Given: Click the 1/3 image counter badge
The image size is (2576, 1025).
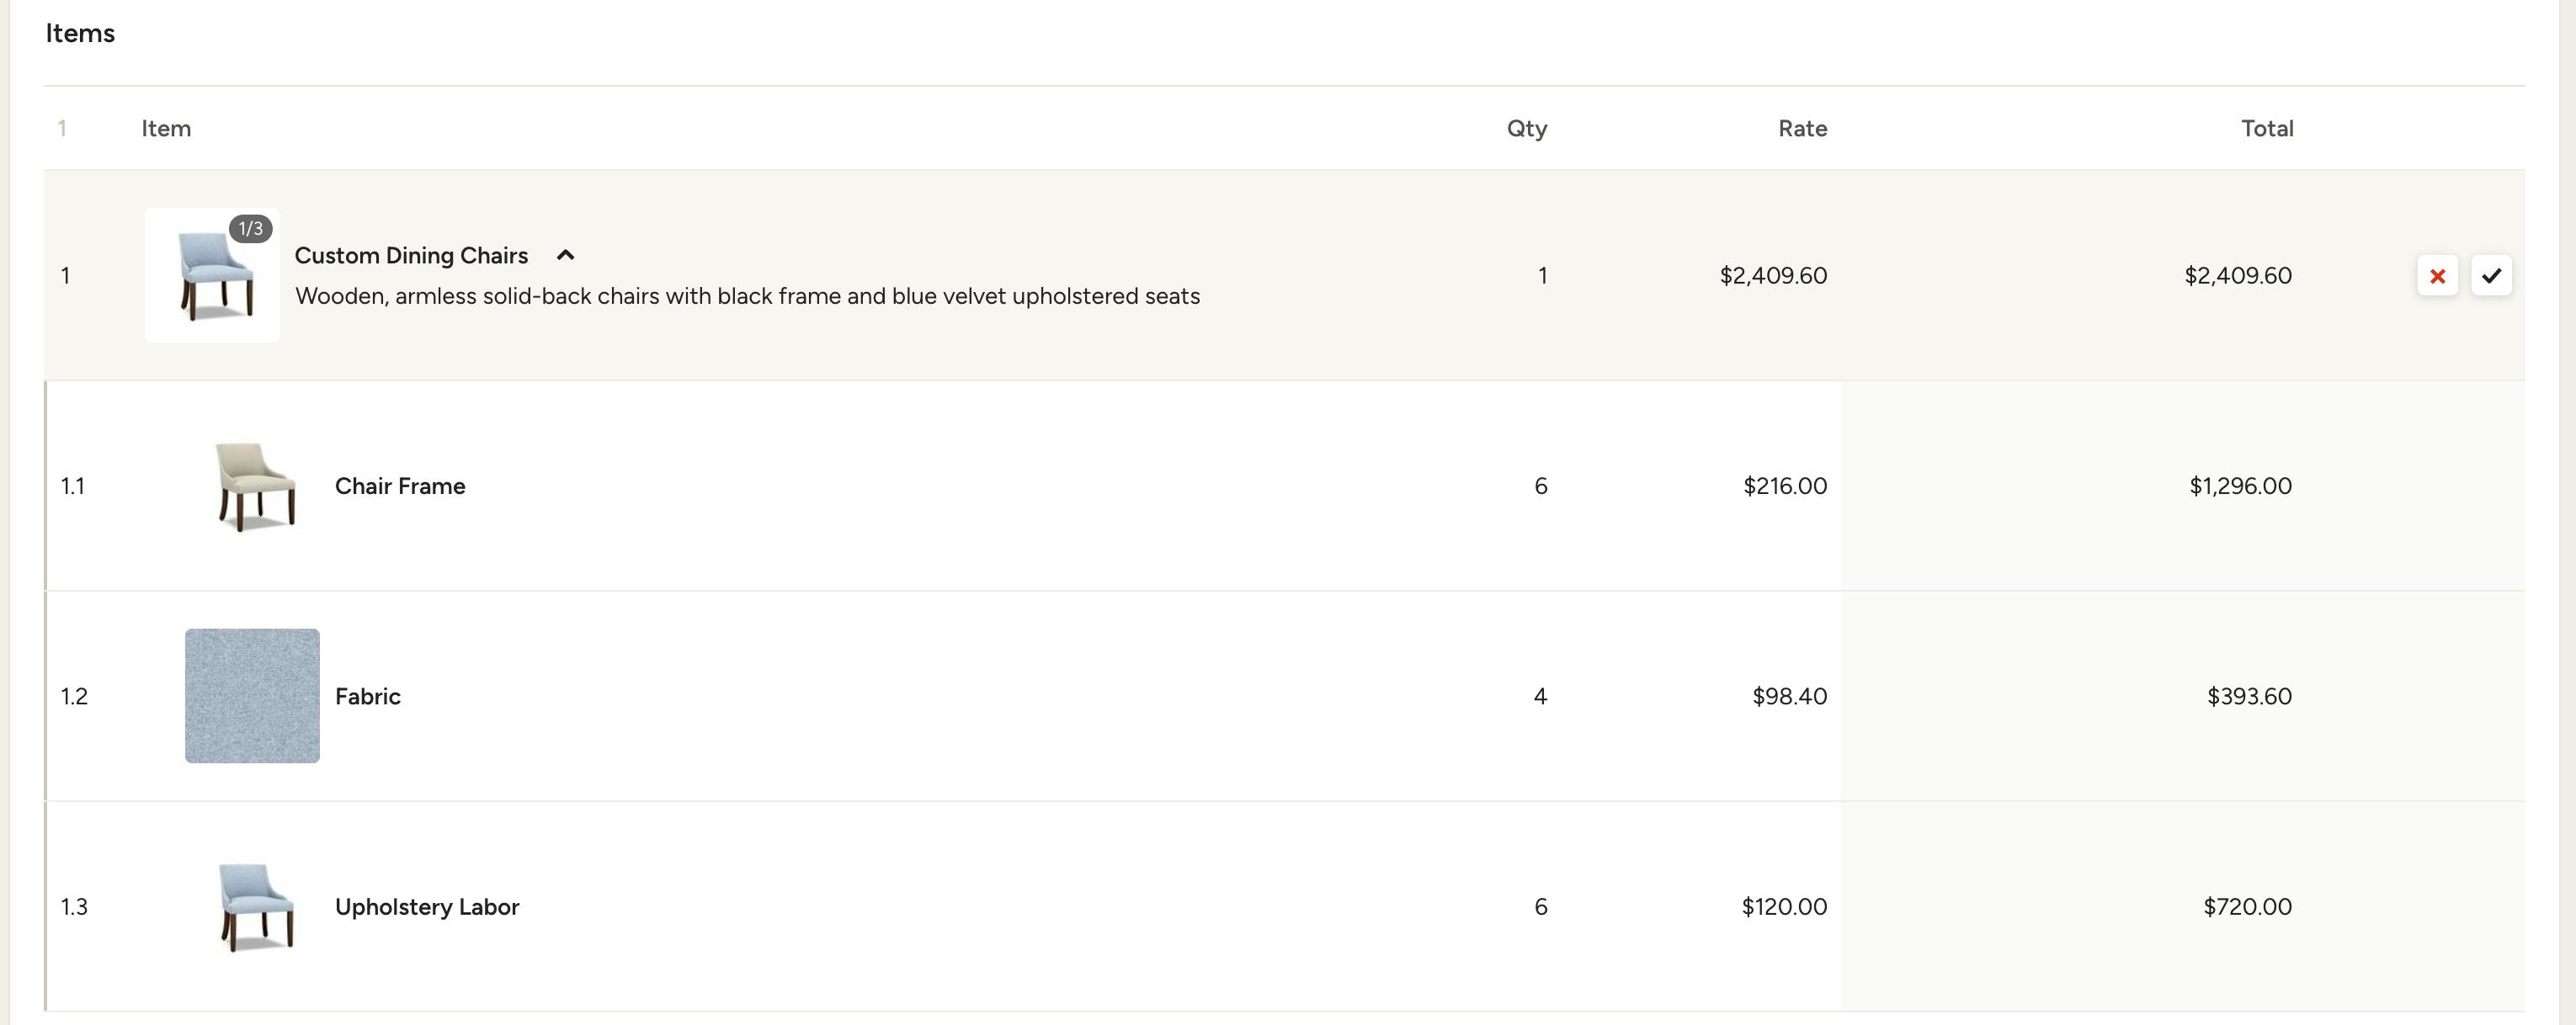Looking at the screenshot, I should click(250, 229).
